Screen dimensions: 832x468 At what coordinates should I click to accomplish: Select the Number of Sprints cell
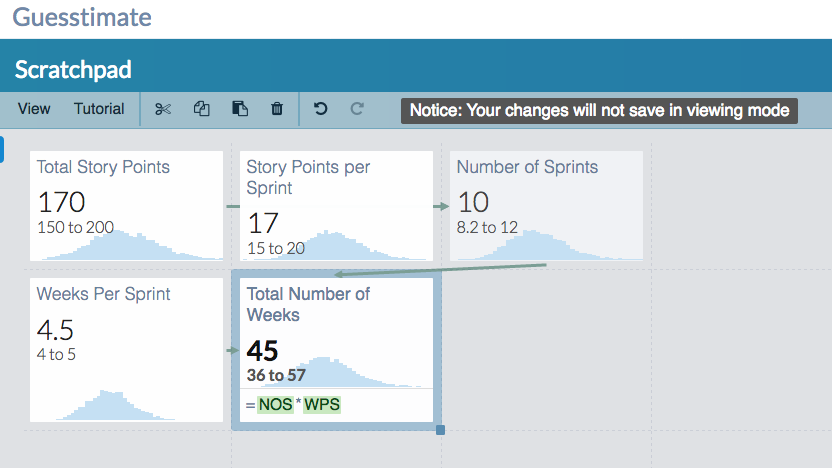coord(547,206)
